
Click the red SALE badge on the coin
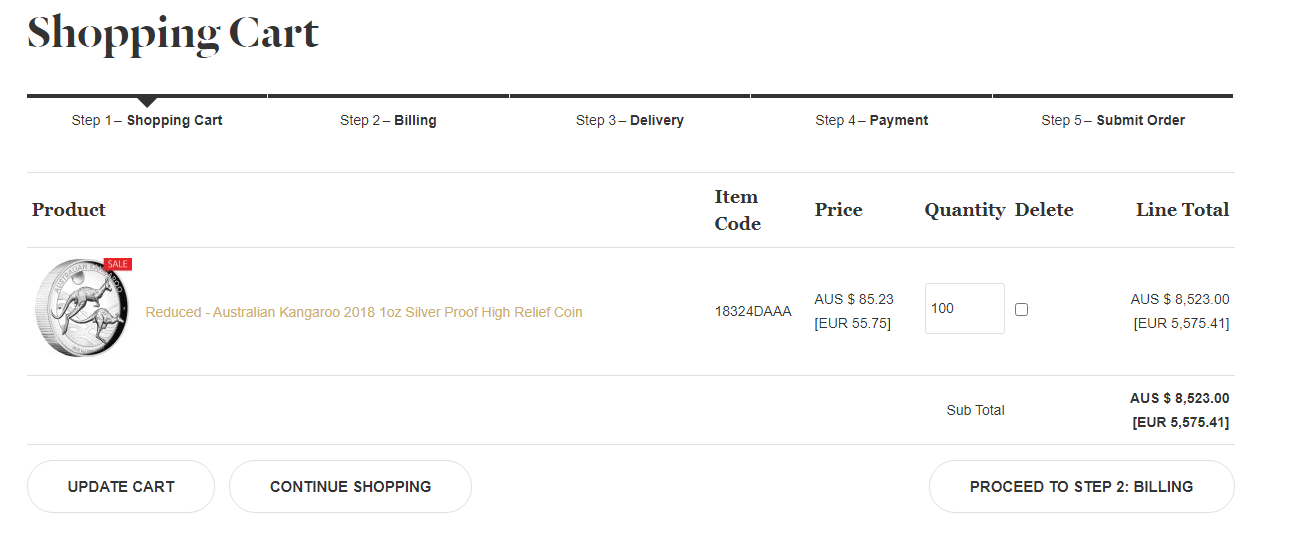click(x=117, y=264)
